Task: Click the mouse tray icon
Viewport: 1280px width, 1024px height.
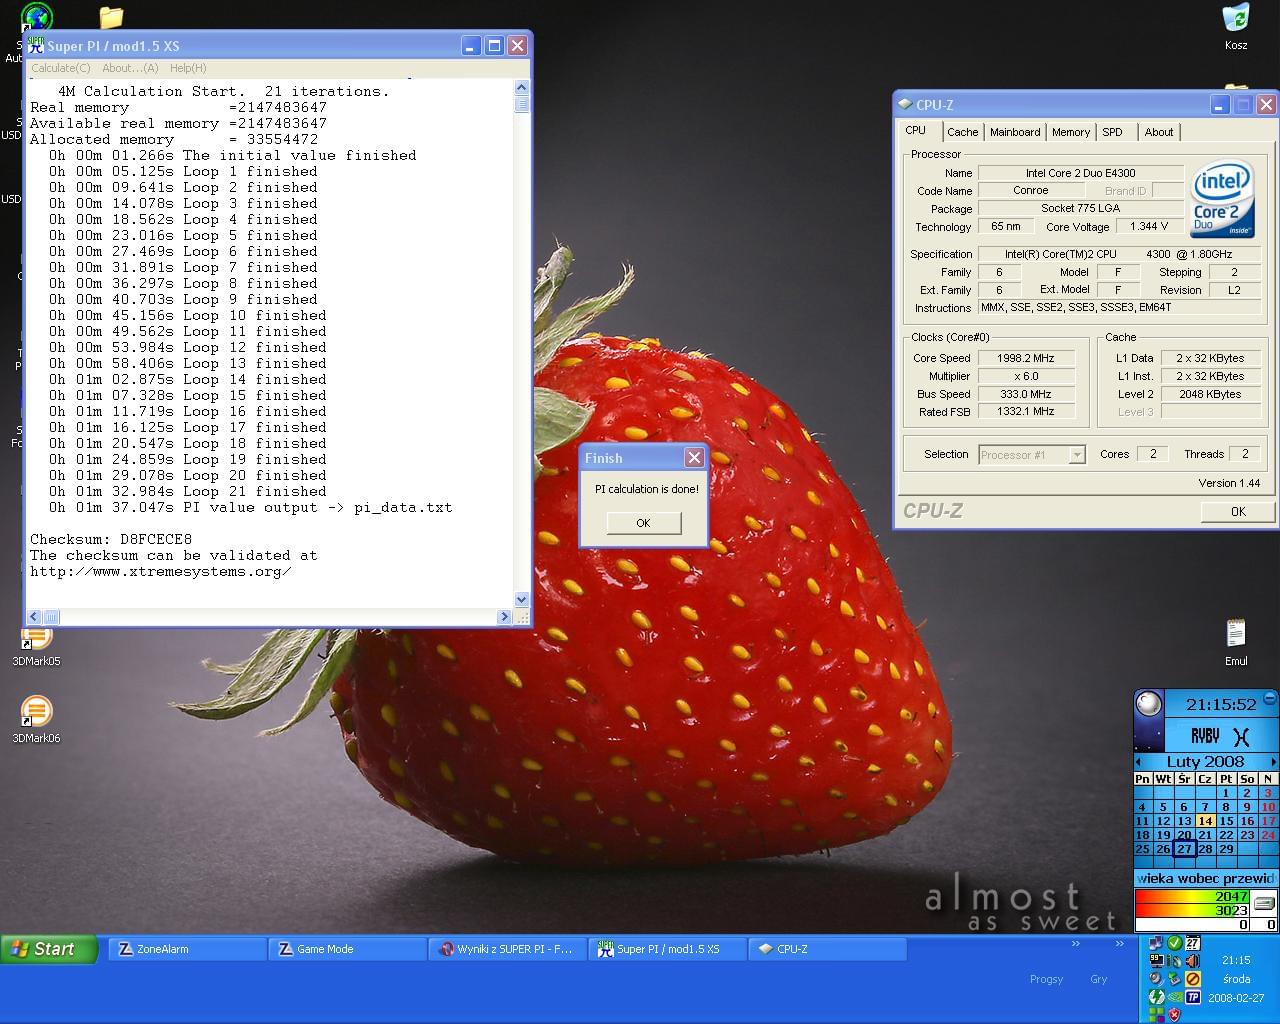Action: point(1177,961)
